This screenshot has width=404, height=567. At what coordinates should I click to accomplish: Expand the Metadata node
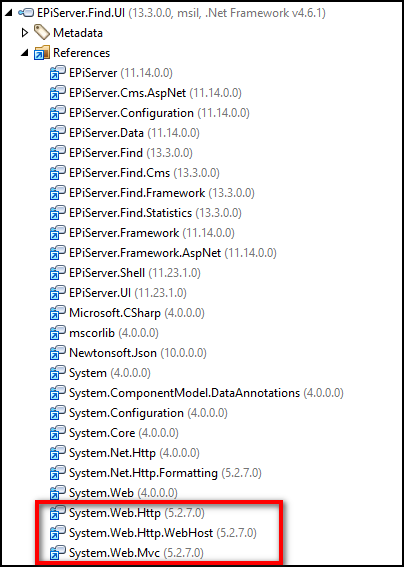pos(25,33)
